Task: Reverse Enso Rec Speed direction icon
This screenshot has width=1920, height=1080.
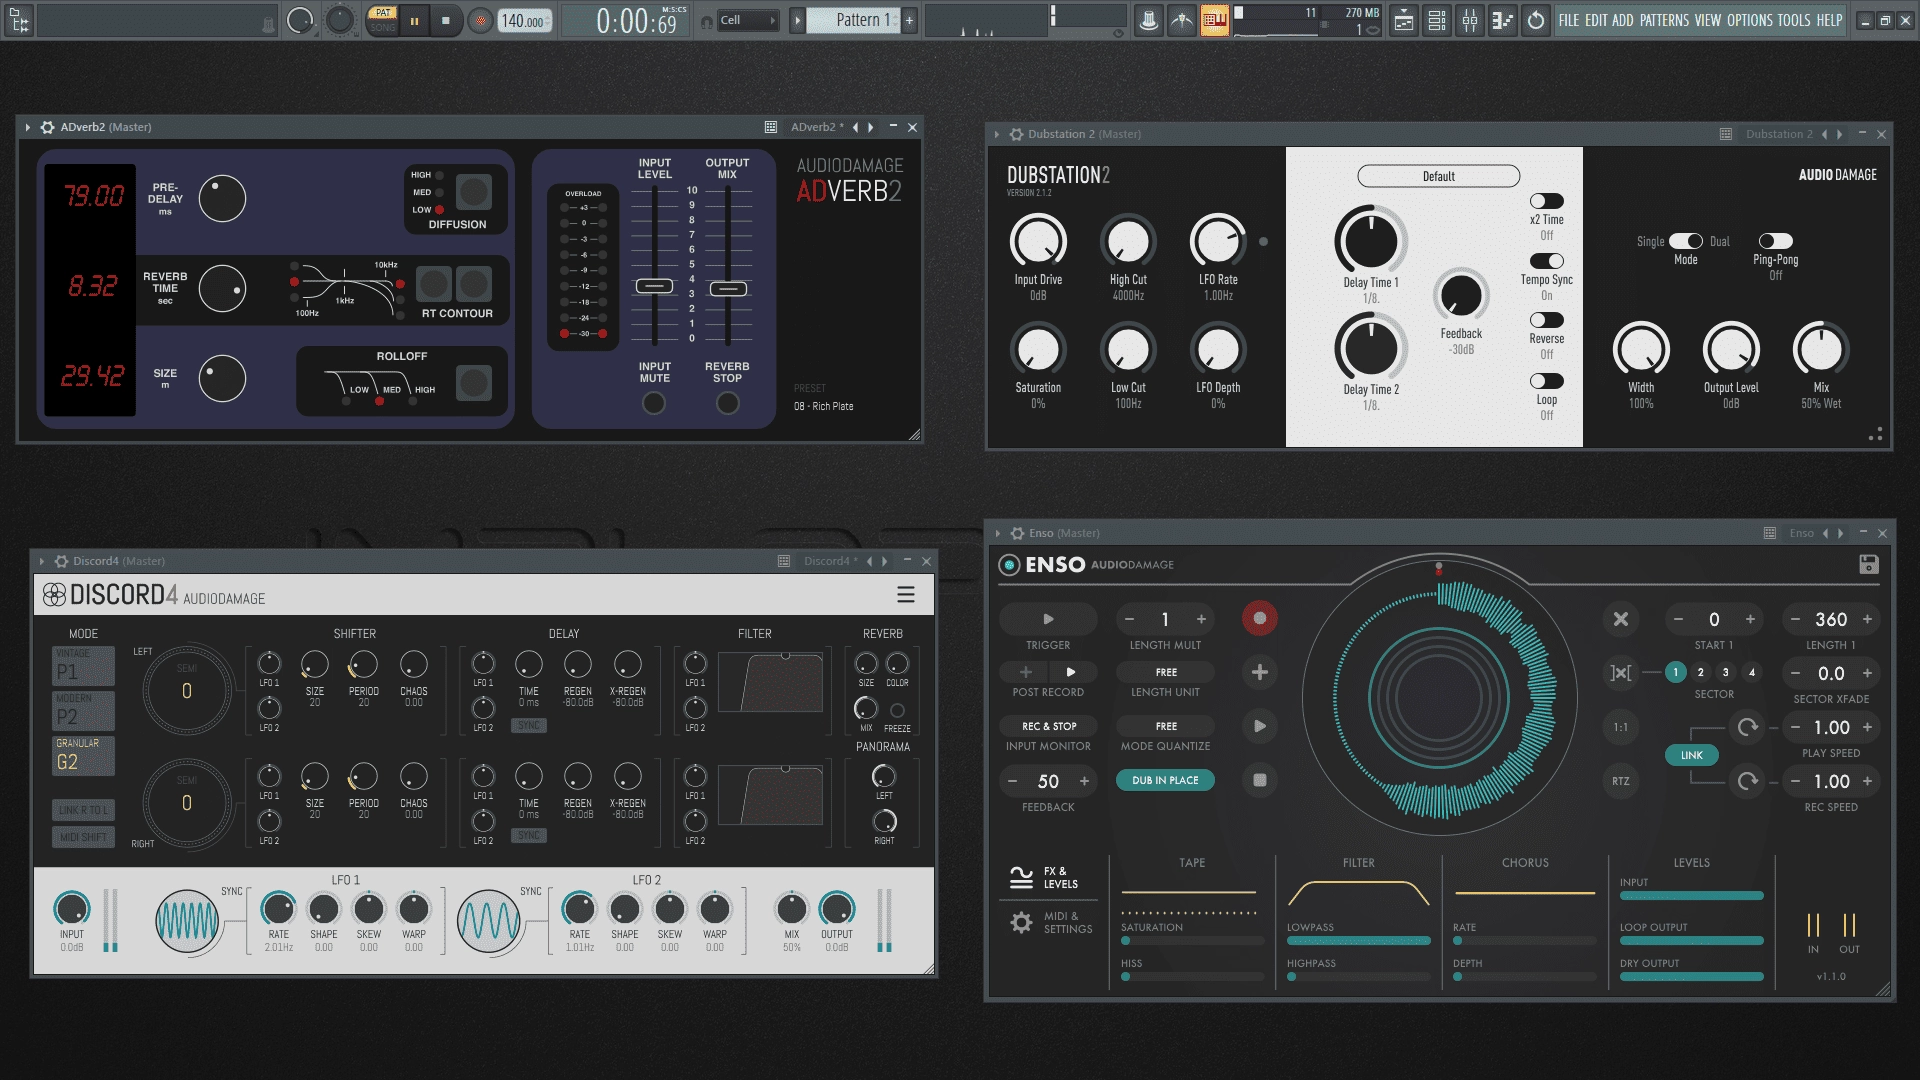Action: click(x=1748, y=781)
